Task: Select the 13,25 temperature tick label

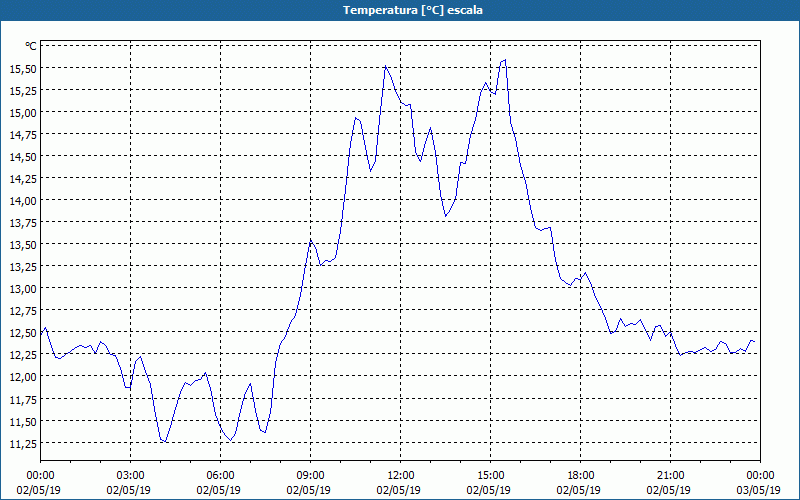Action: tap(23, 266)
